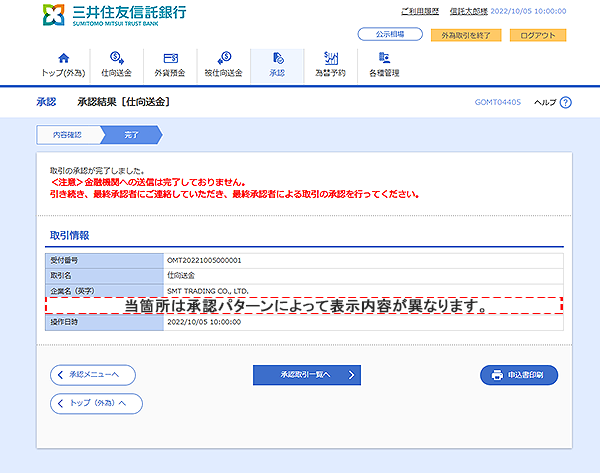600x473 pixels.
Task: Click the ヘルプ text link
Action: 545,102
